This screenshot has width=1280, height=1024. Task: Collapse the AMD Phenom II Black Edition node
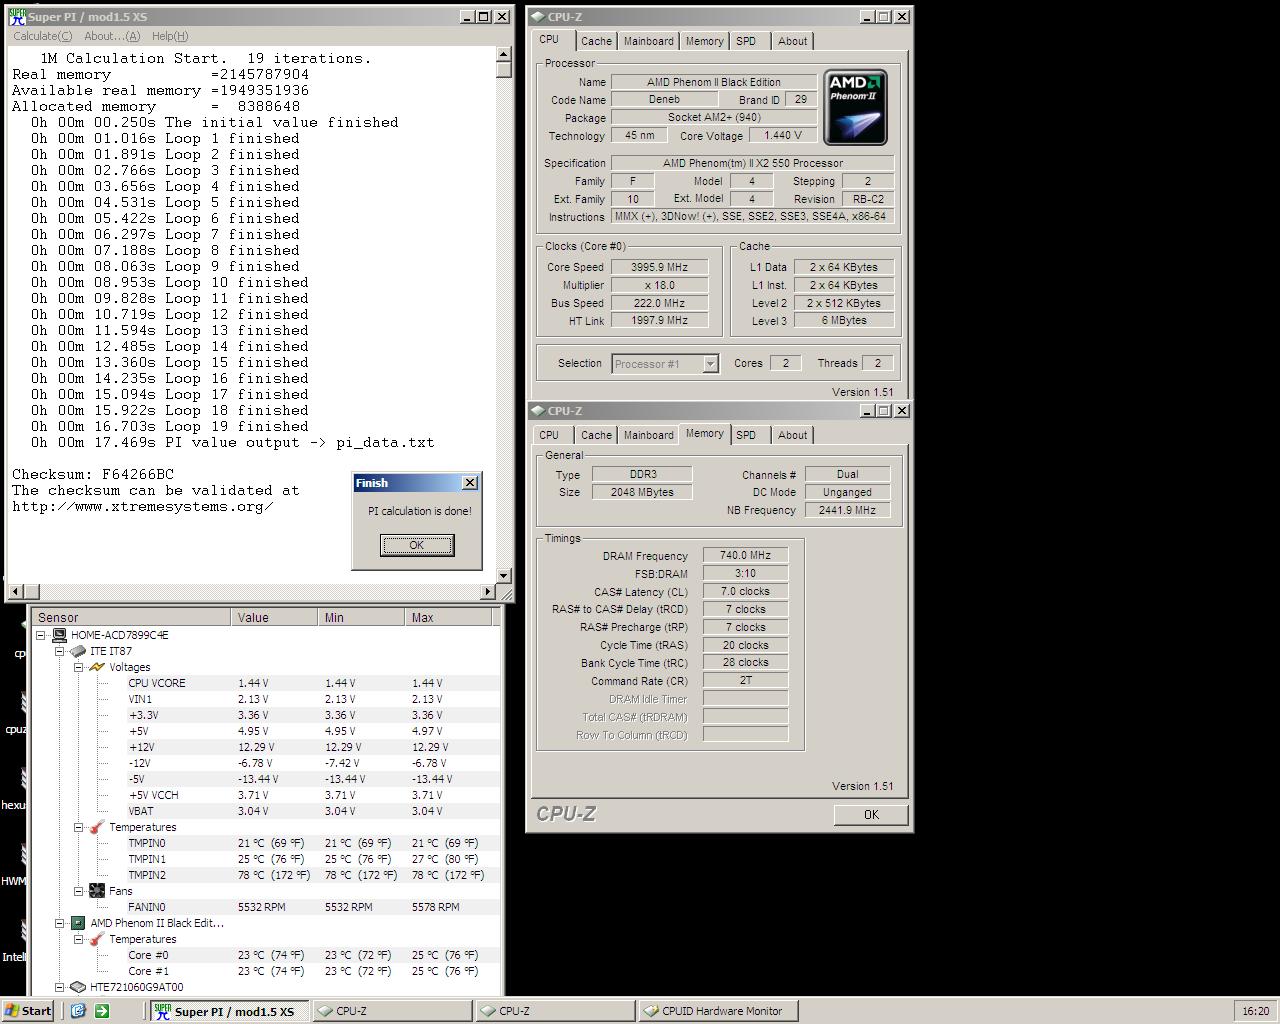[x=60, y=923]
